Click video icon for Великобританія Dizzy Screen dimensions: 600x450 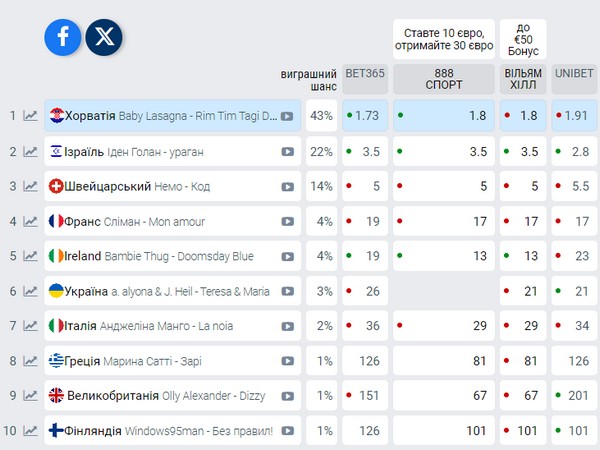point(288,396)
